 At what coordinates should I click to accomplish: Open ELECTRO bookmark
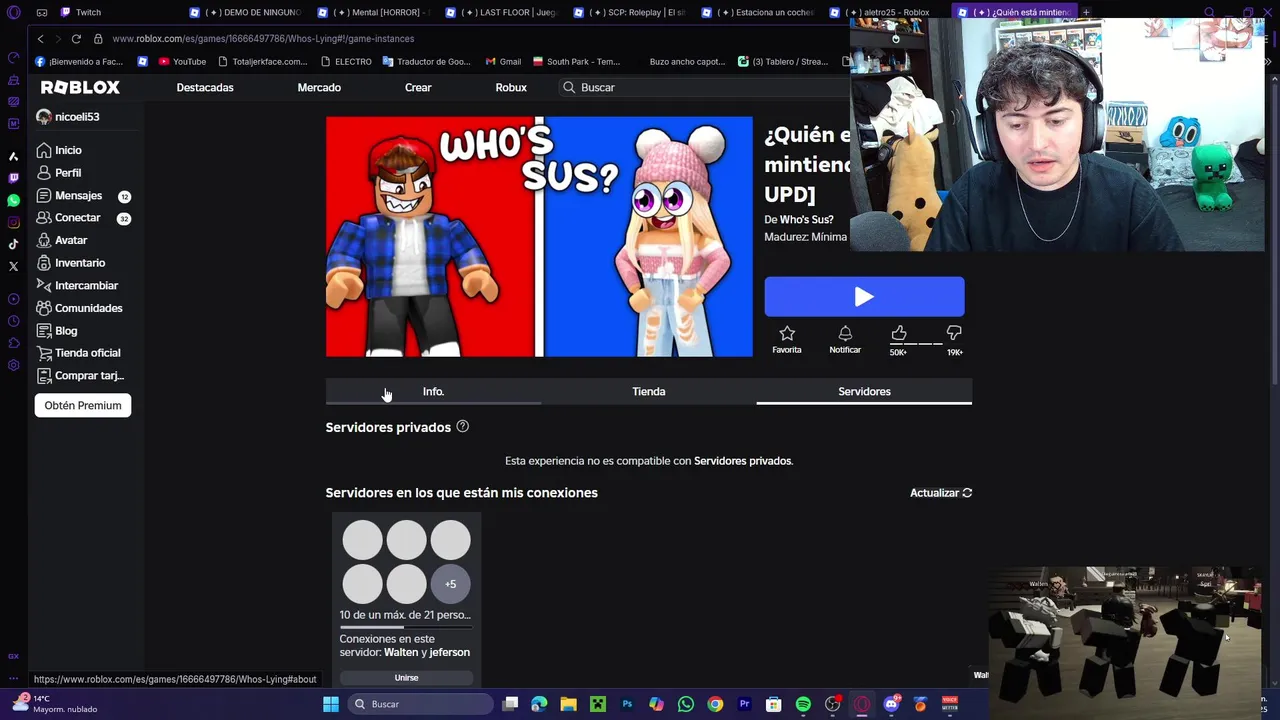pos(346,61)
